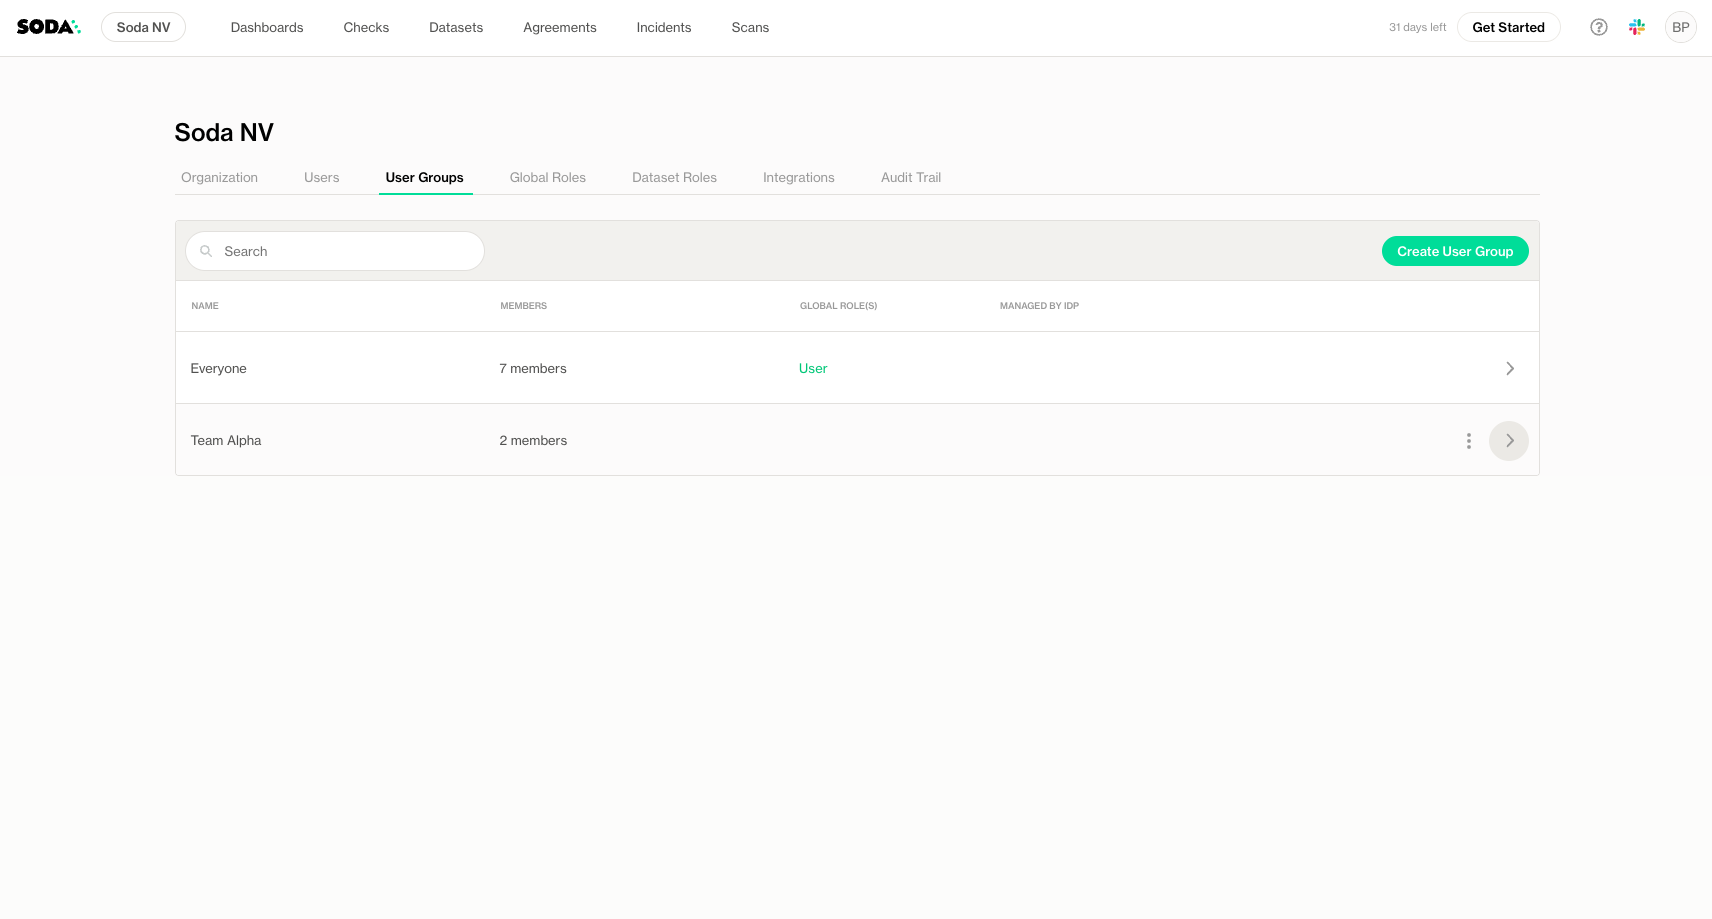
Task: Focus the Search user groups field
Action: (345, 251)
